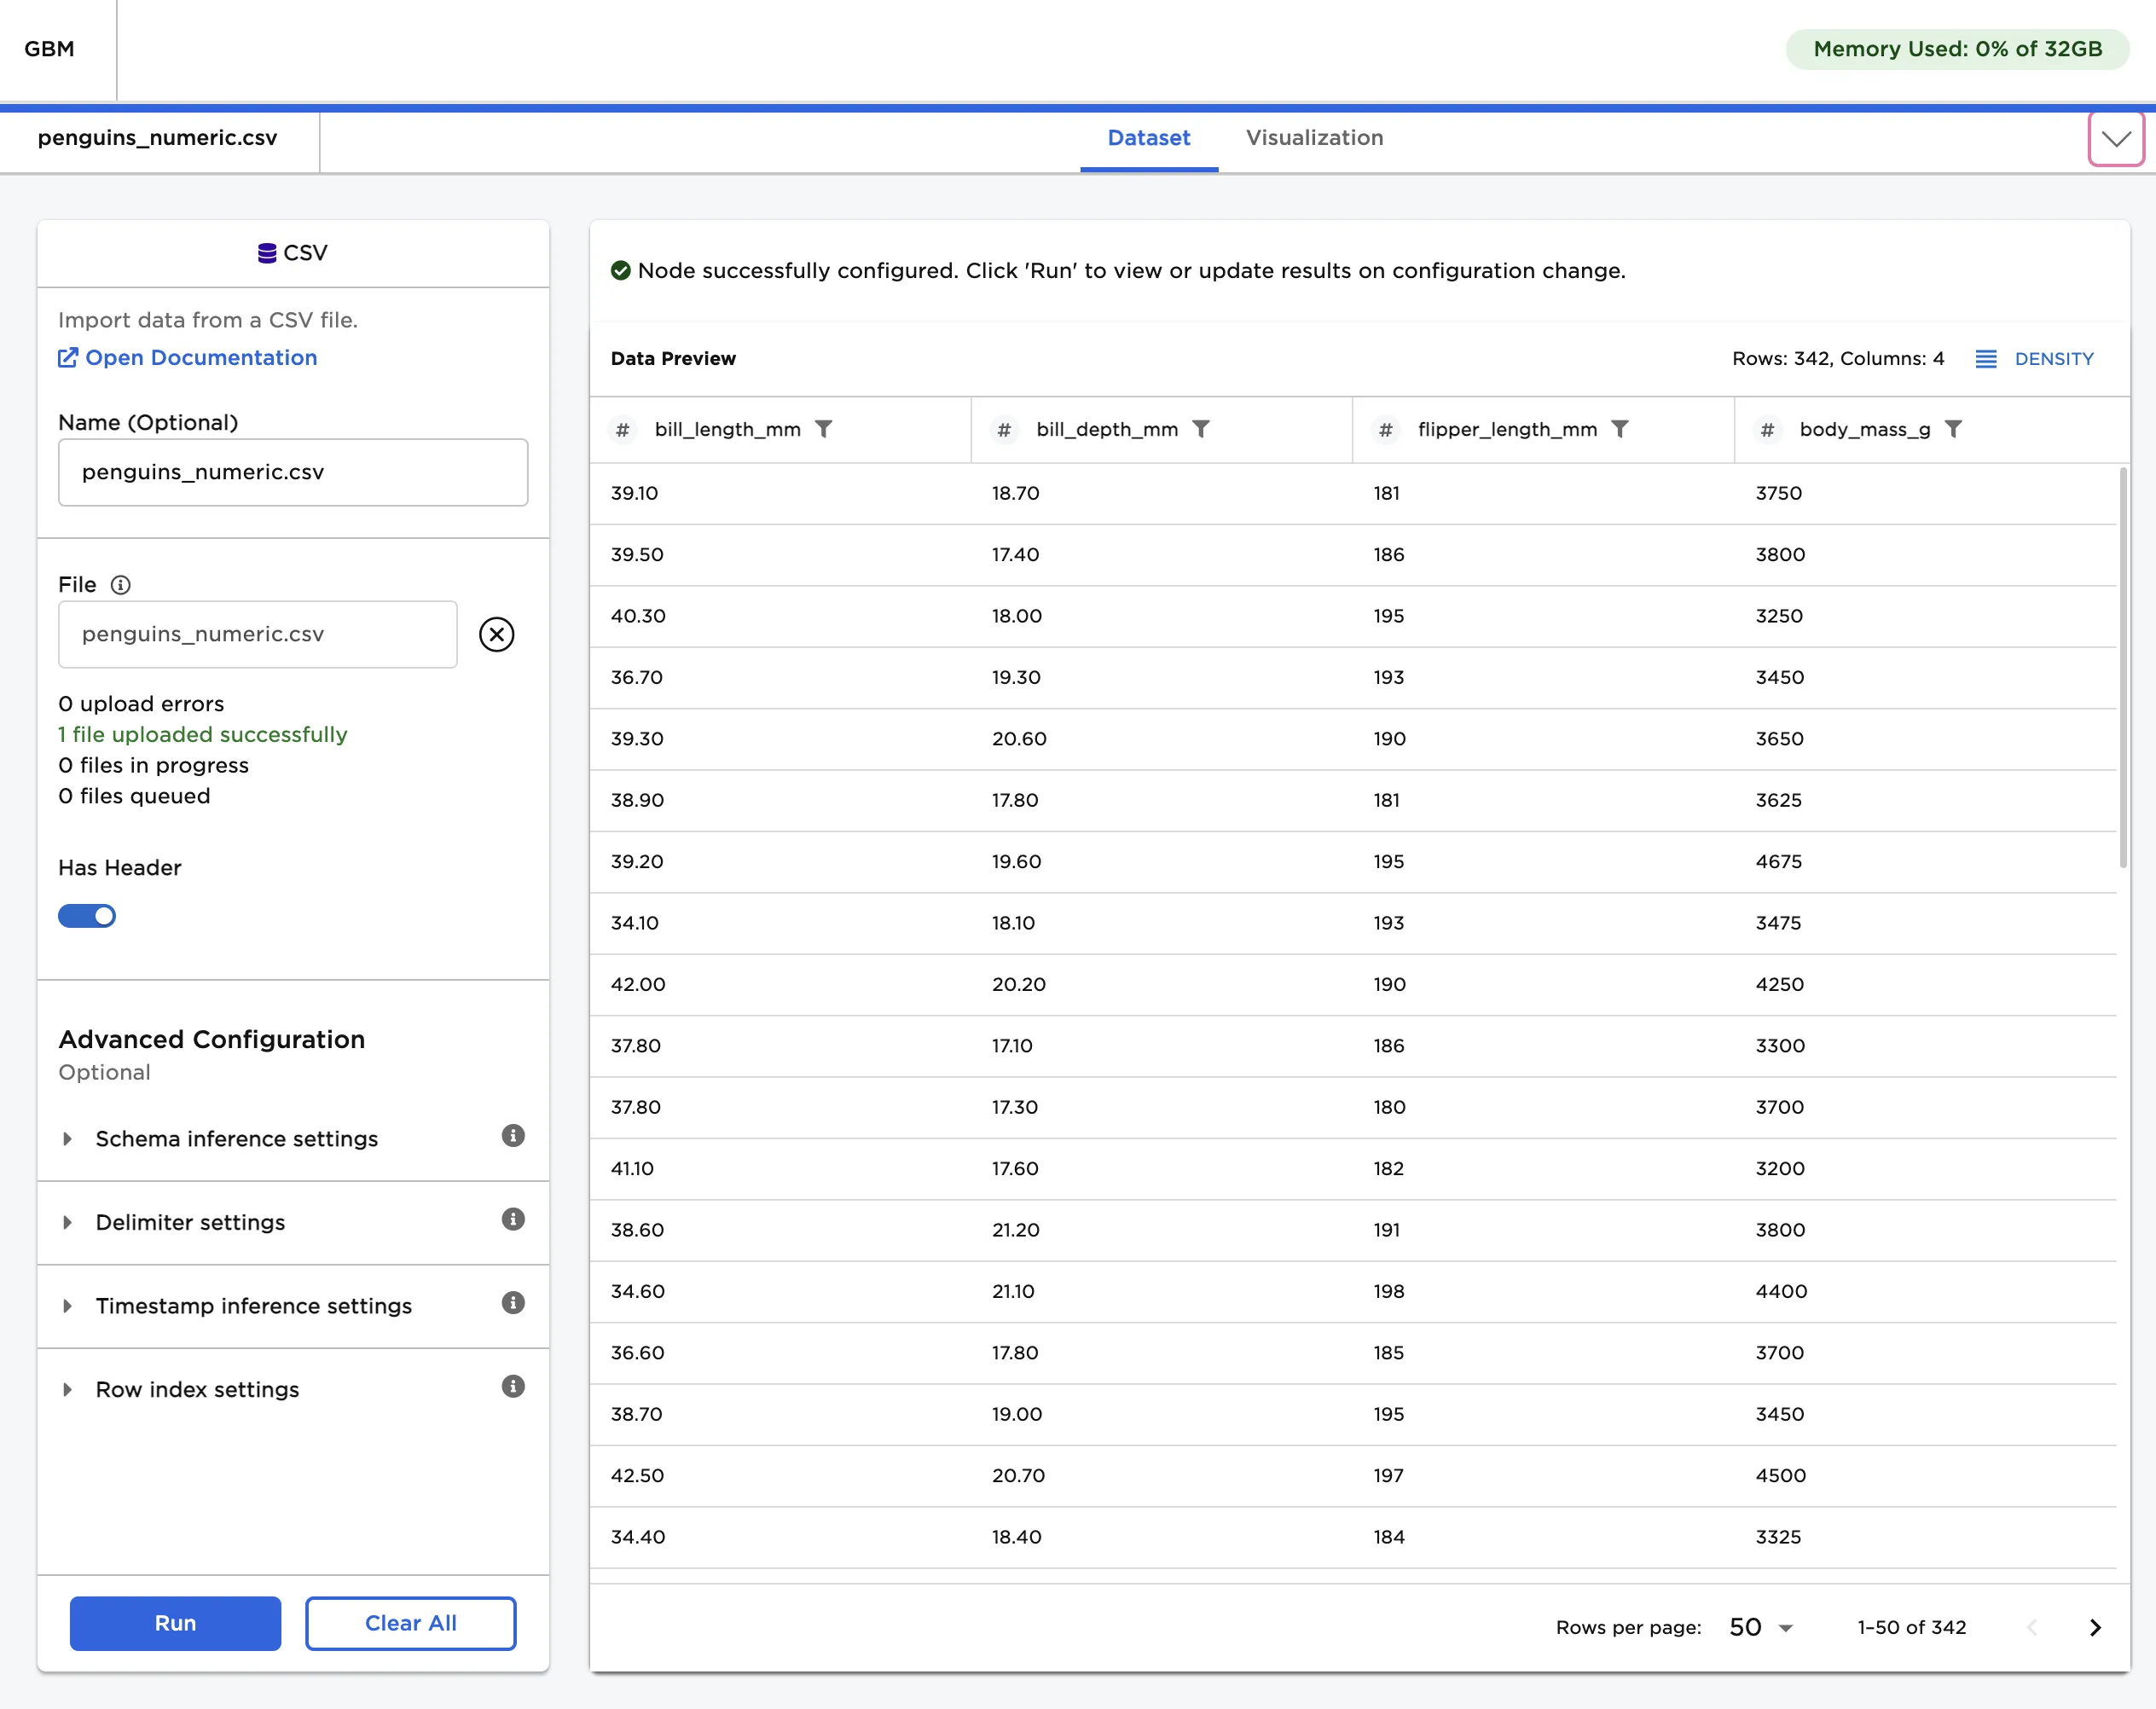Select the Dataset tab
The height and width of the screenshot is (1709, 2156).
[1148, 138]
